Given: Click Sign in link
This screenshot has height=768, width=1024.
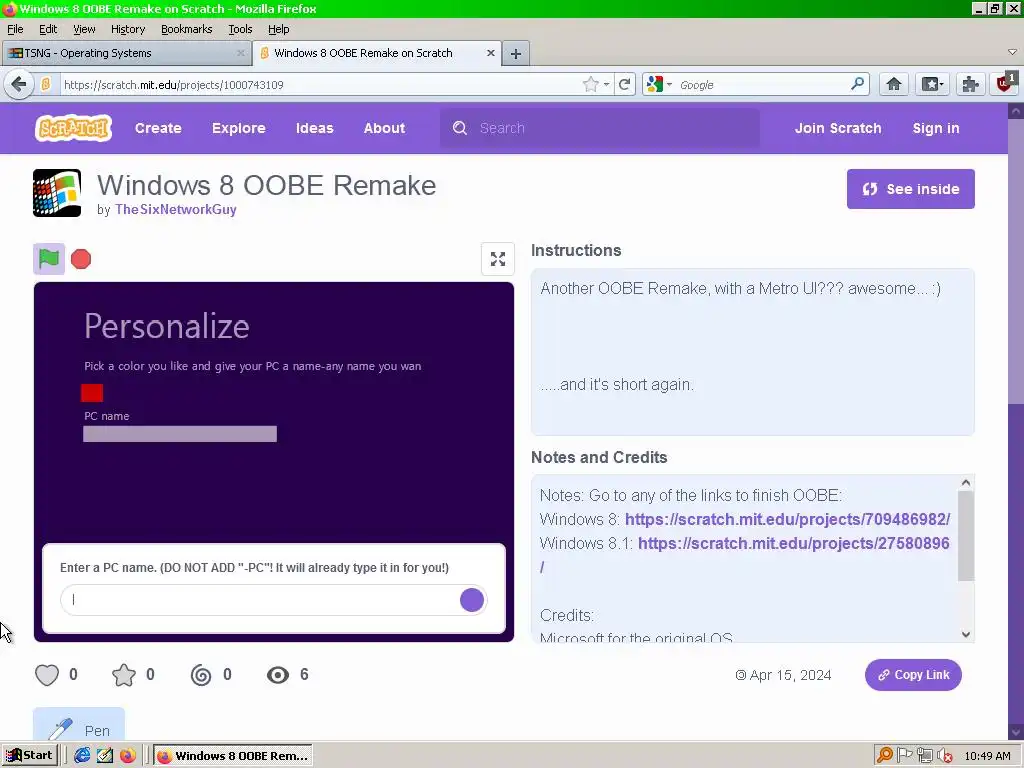Looking at the screenshot, I should pyautogui.click(x=935, y=128).
